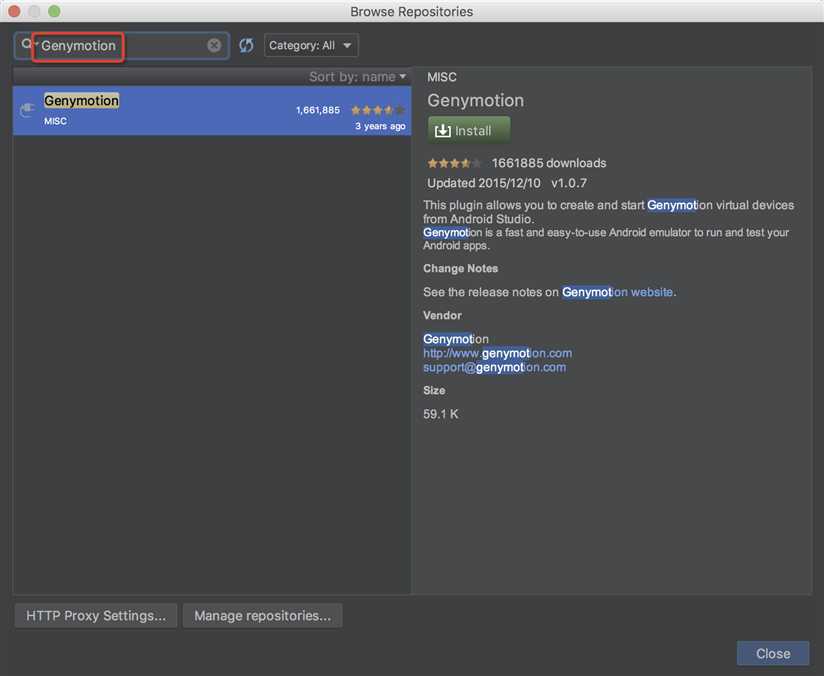Click the Change Notes heading
The height and width of the screenshot is (676, 824).
(x=460, y=268)
